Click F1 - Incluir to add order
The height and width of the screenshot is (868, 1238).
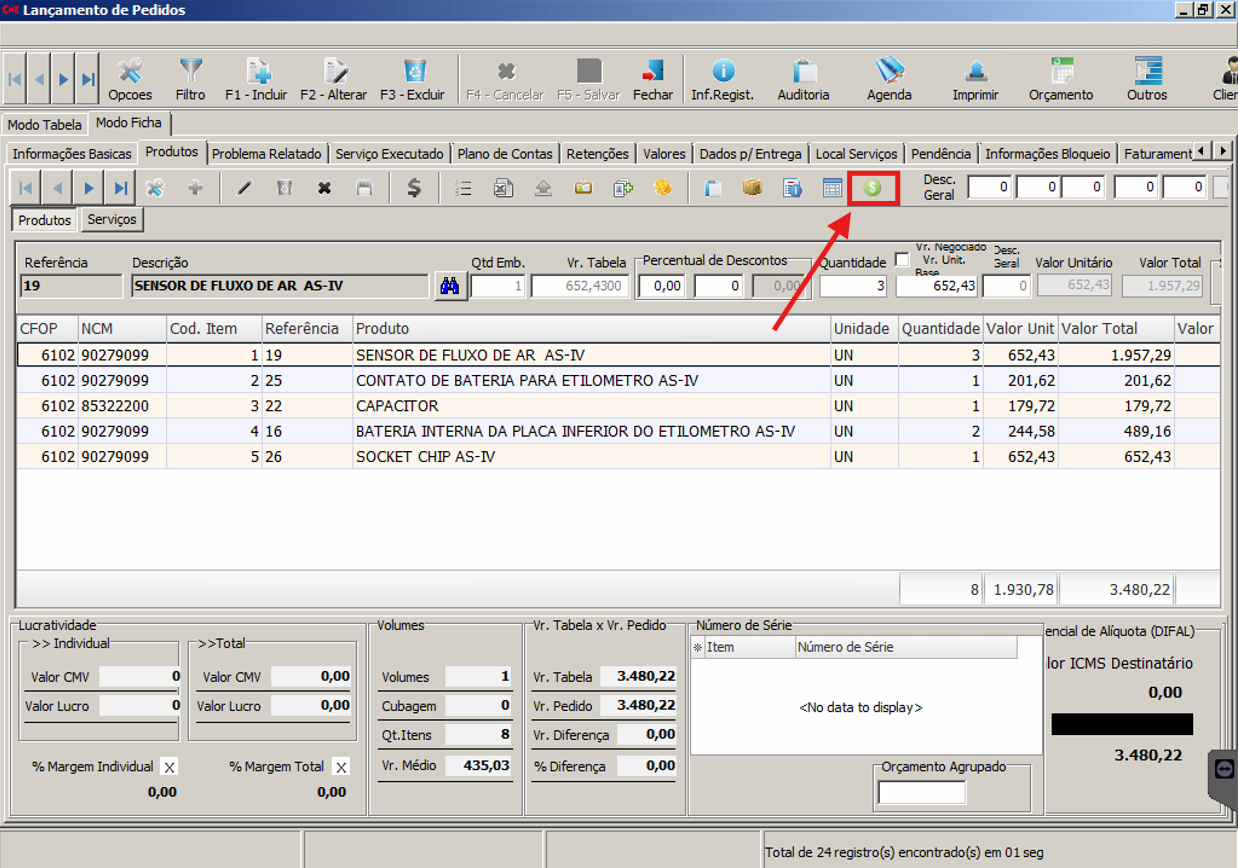tap(256, 78)
